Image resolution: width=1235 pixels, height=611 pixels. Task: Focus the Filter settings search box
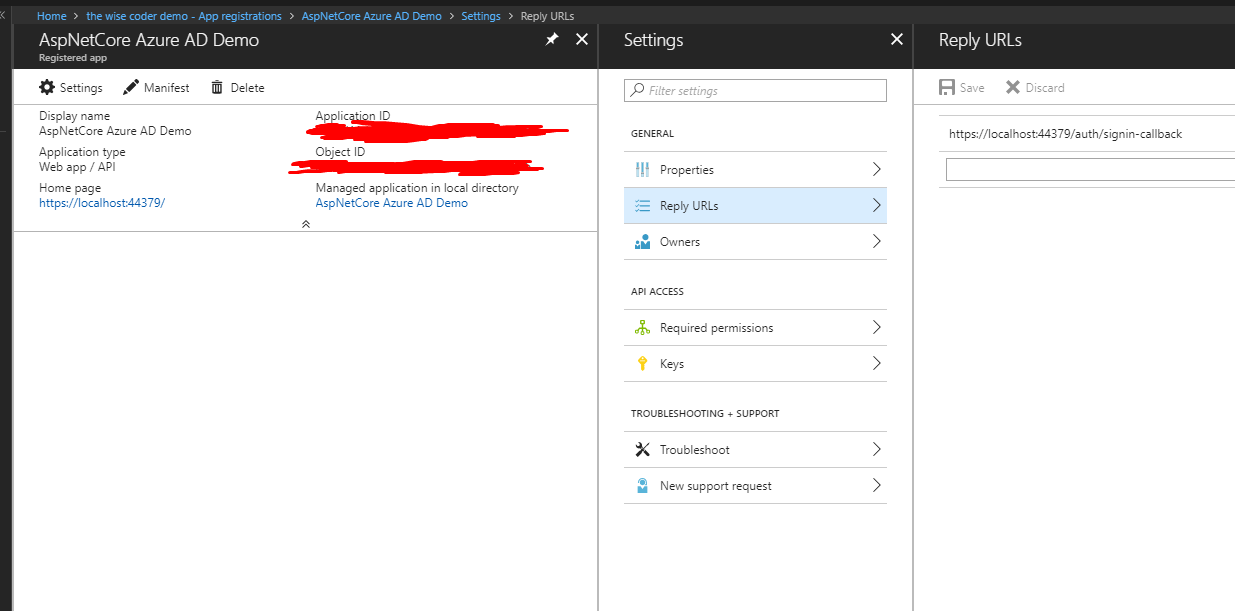point(755,91)
